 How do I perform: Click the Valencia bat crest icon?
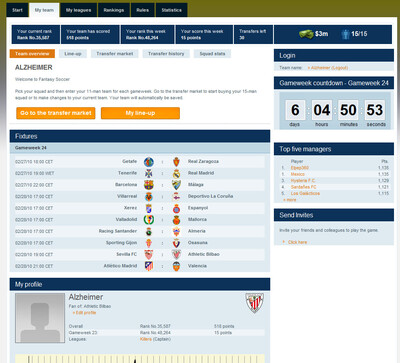point(176,266)
